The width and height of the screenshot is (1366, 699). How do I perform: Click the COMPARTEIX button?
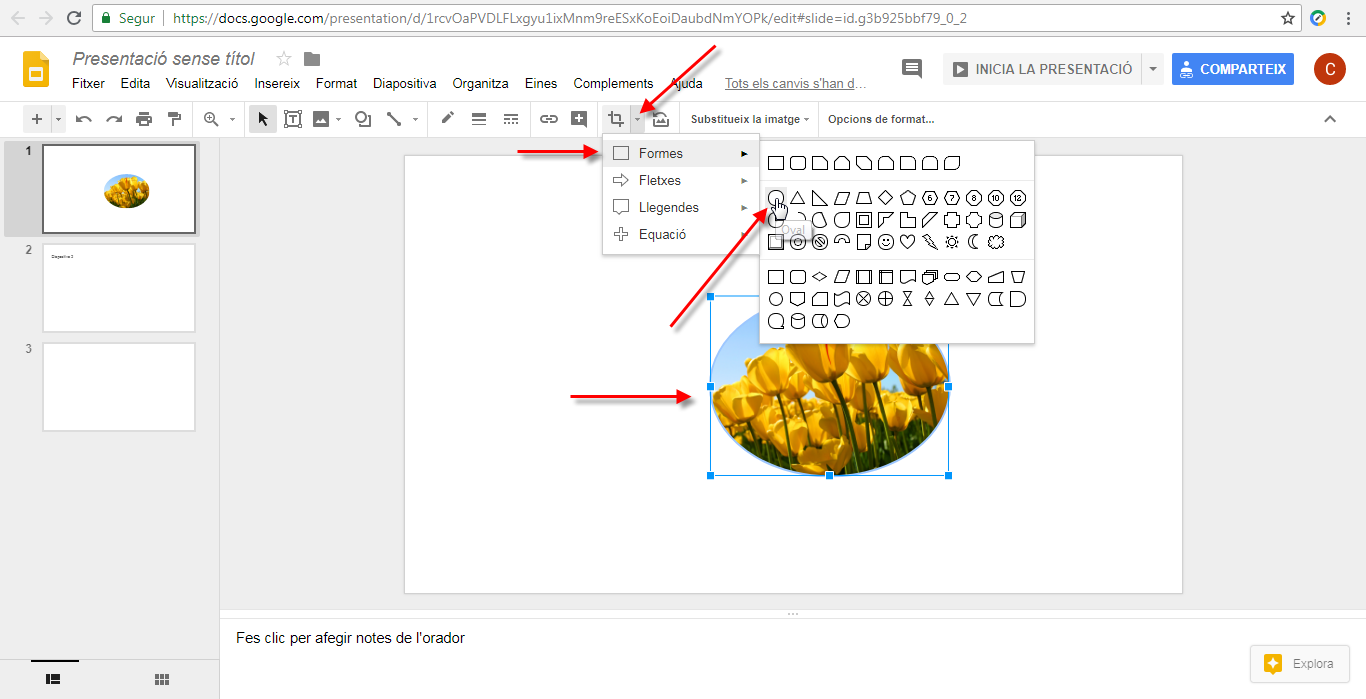pyautogui.click(x=1233, y=69)
